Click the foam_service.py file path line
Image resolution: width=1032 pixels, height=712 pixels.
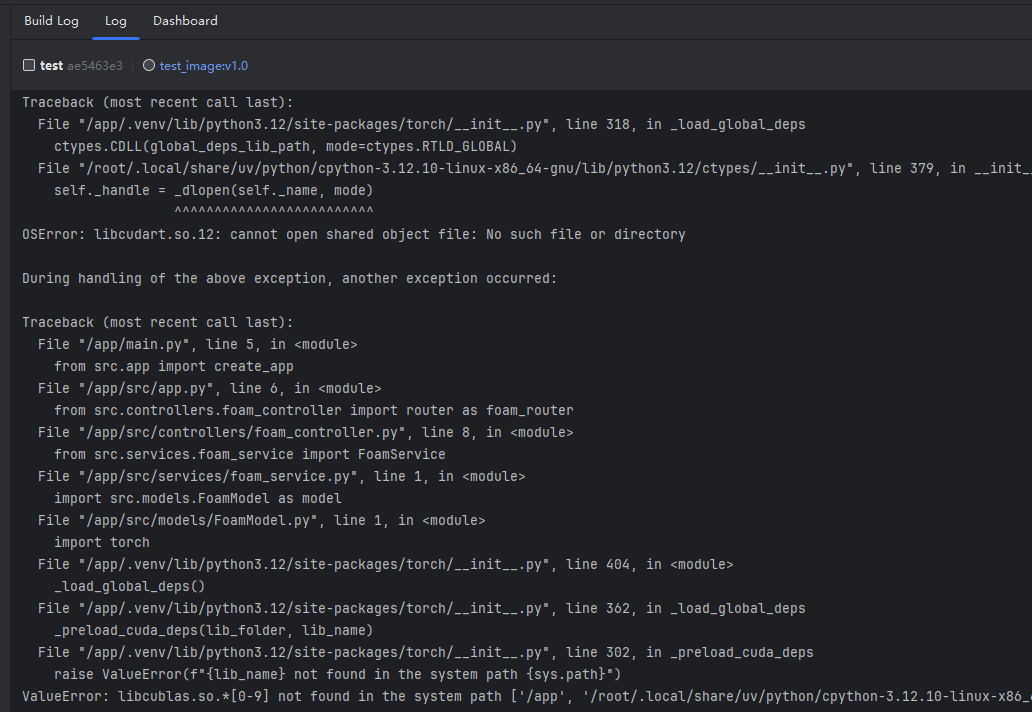pyautogui.click(x=281, y=476)
